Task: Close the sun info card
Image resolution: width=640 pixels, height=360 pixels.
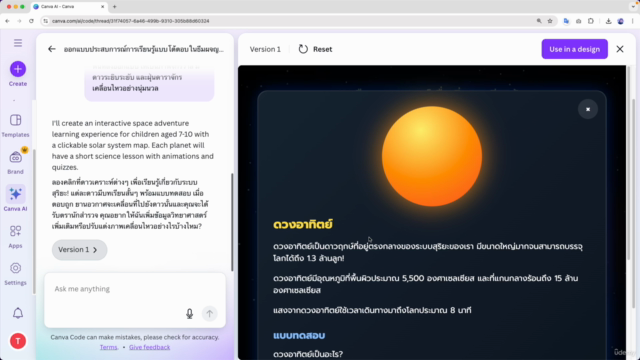Action: 588,109
